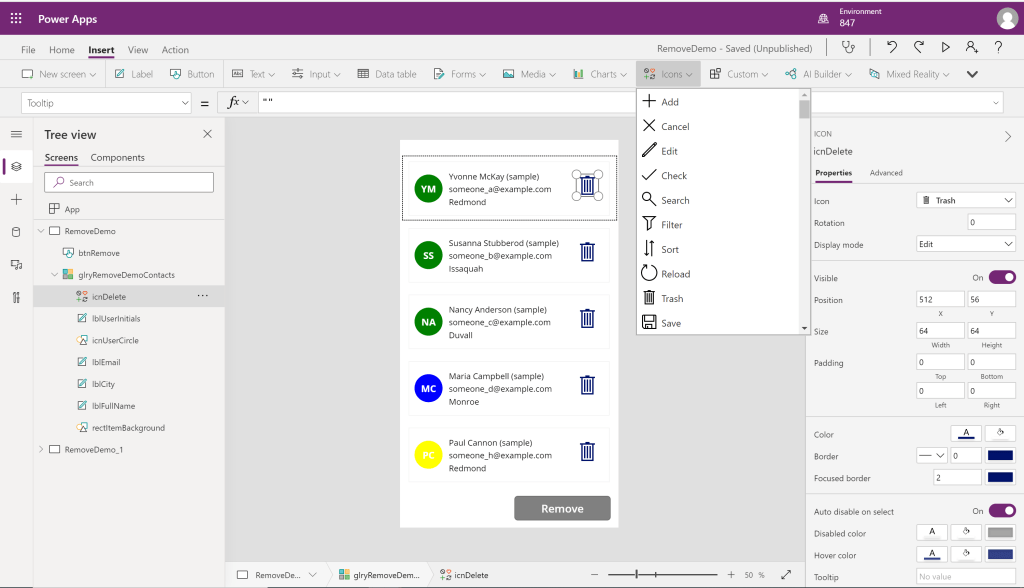Click the gray Remove button
The width and height of the screenshot is (1024, 588).
click(x=562, y=508)
